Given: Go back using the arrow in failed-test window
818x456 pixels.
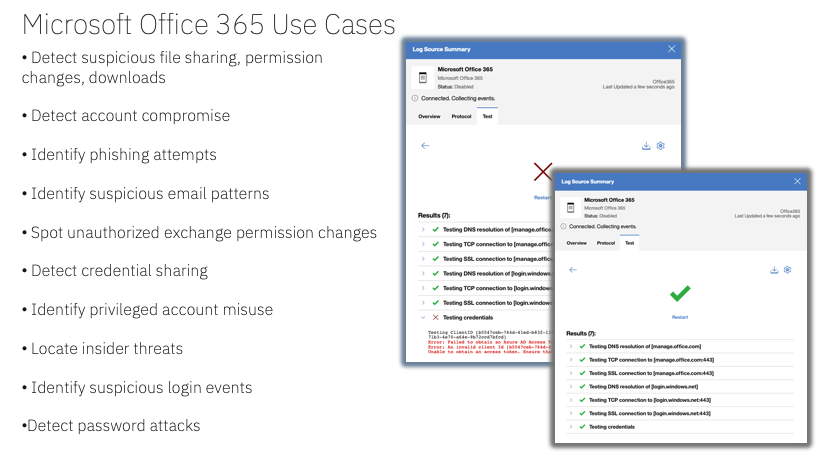Looking at the screenshot, I should (425, 146).
